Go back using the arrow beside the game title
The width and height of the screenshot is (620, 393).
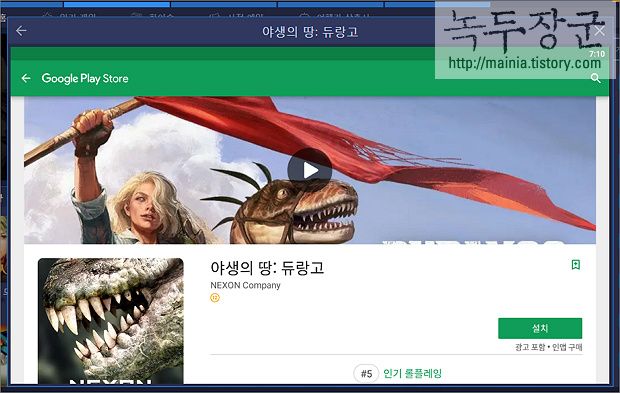click(21, 31)
